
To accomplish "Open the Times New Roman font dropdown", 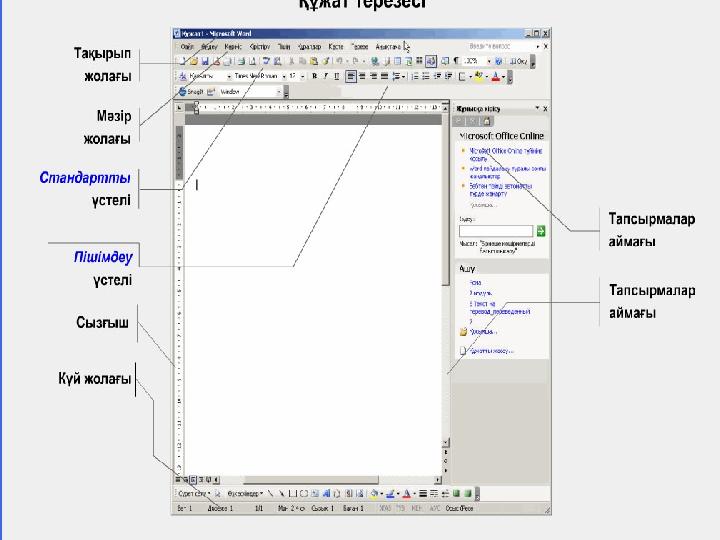I will tap(284, 76).
